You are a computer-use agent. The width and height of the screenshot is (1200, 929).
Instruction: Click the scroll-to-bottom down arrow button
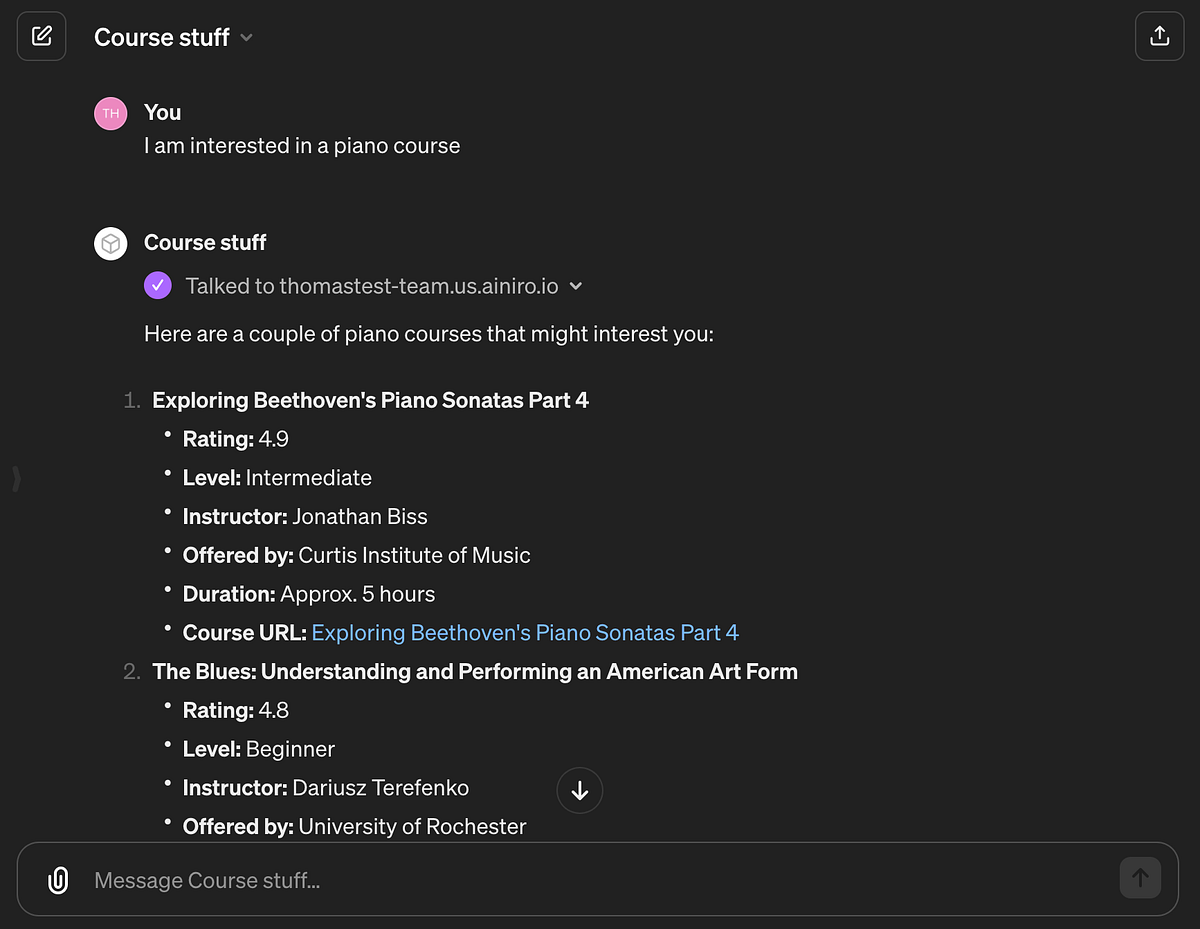(580, 791)
